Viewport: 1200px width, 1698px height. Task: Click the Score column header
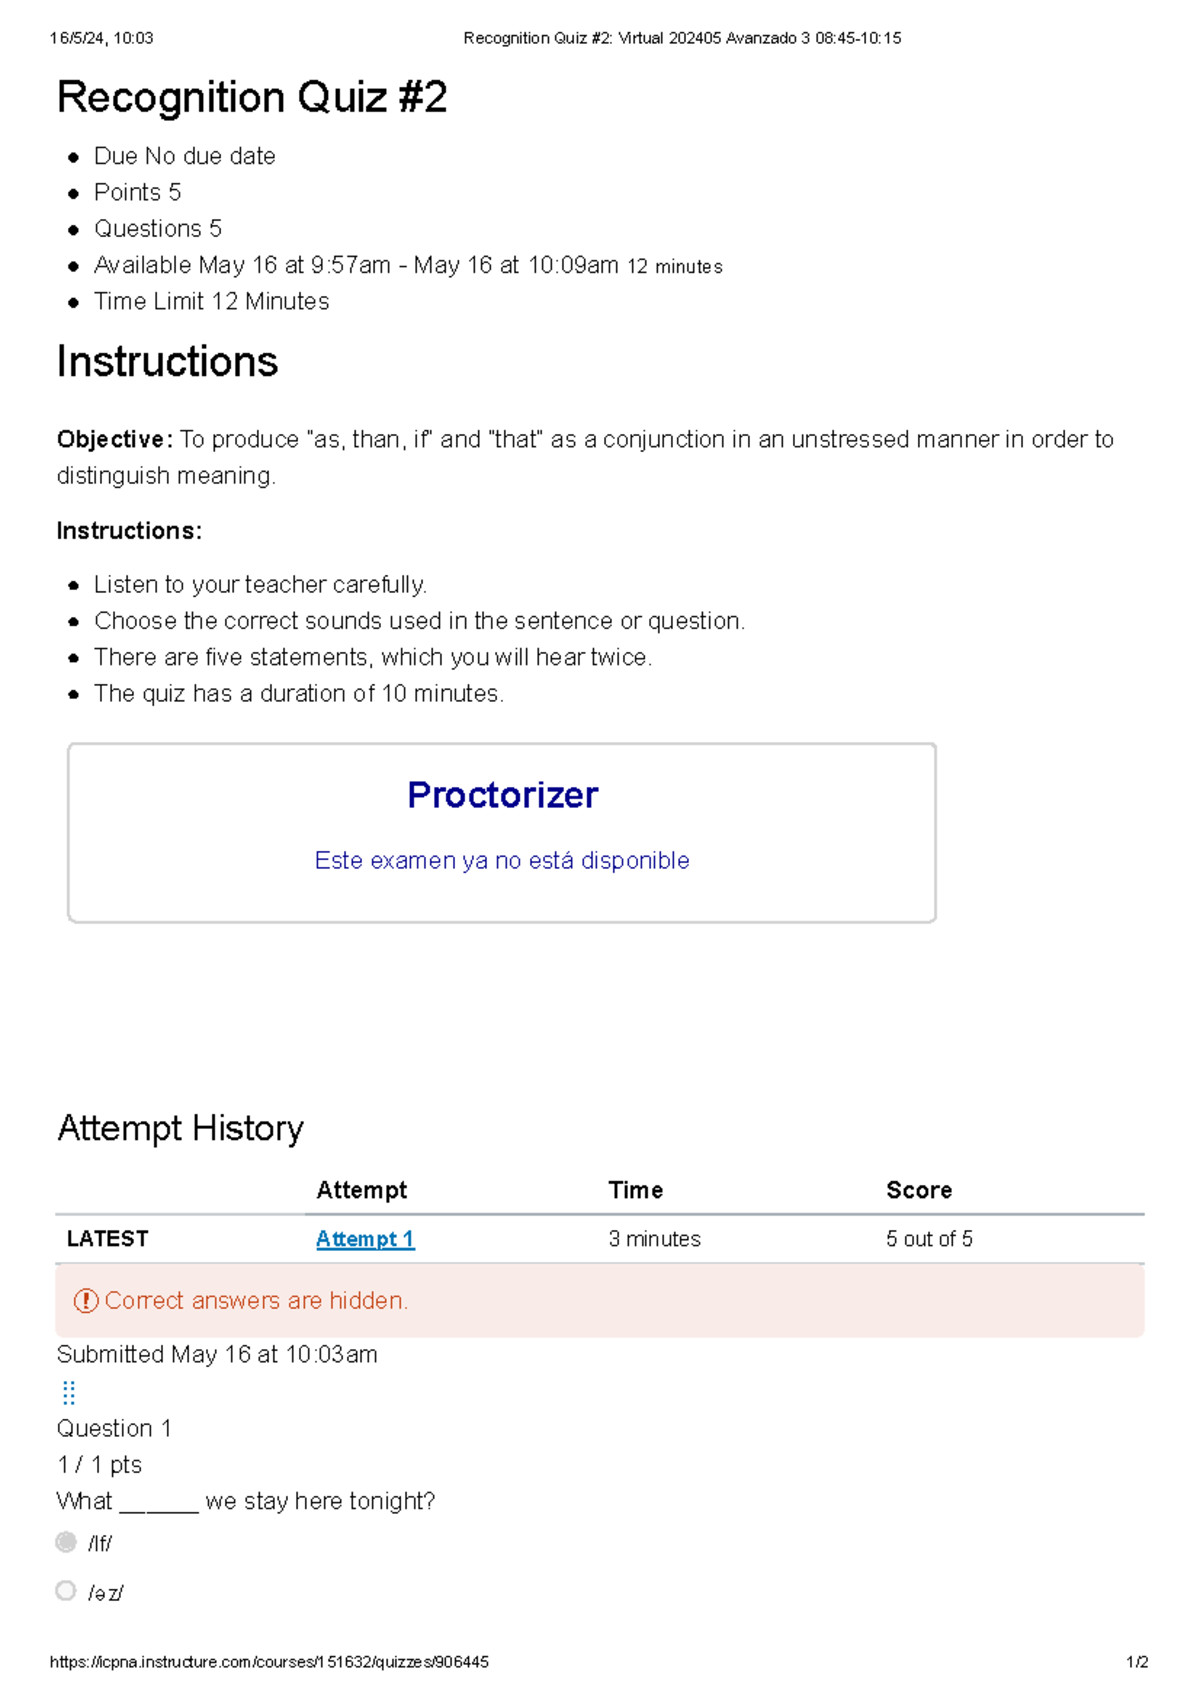919,1190
